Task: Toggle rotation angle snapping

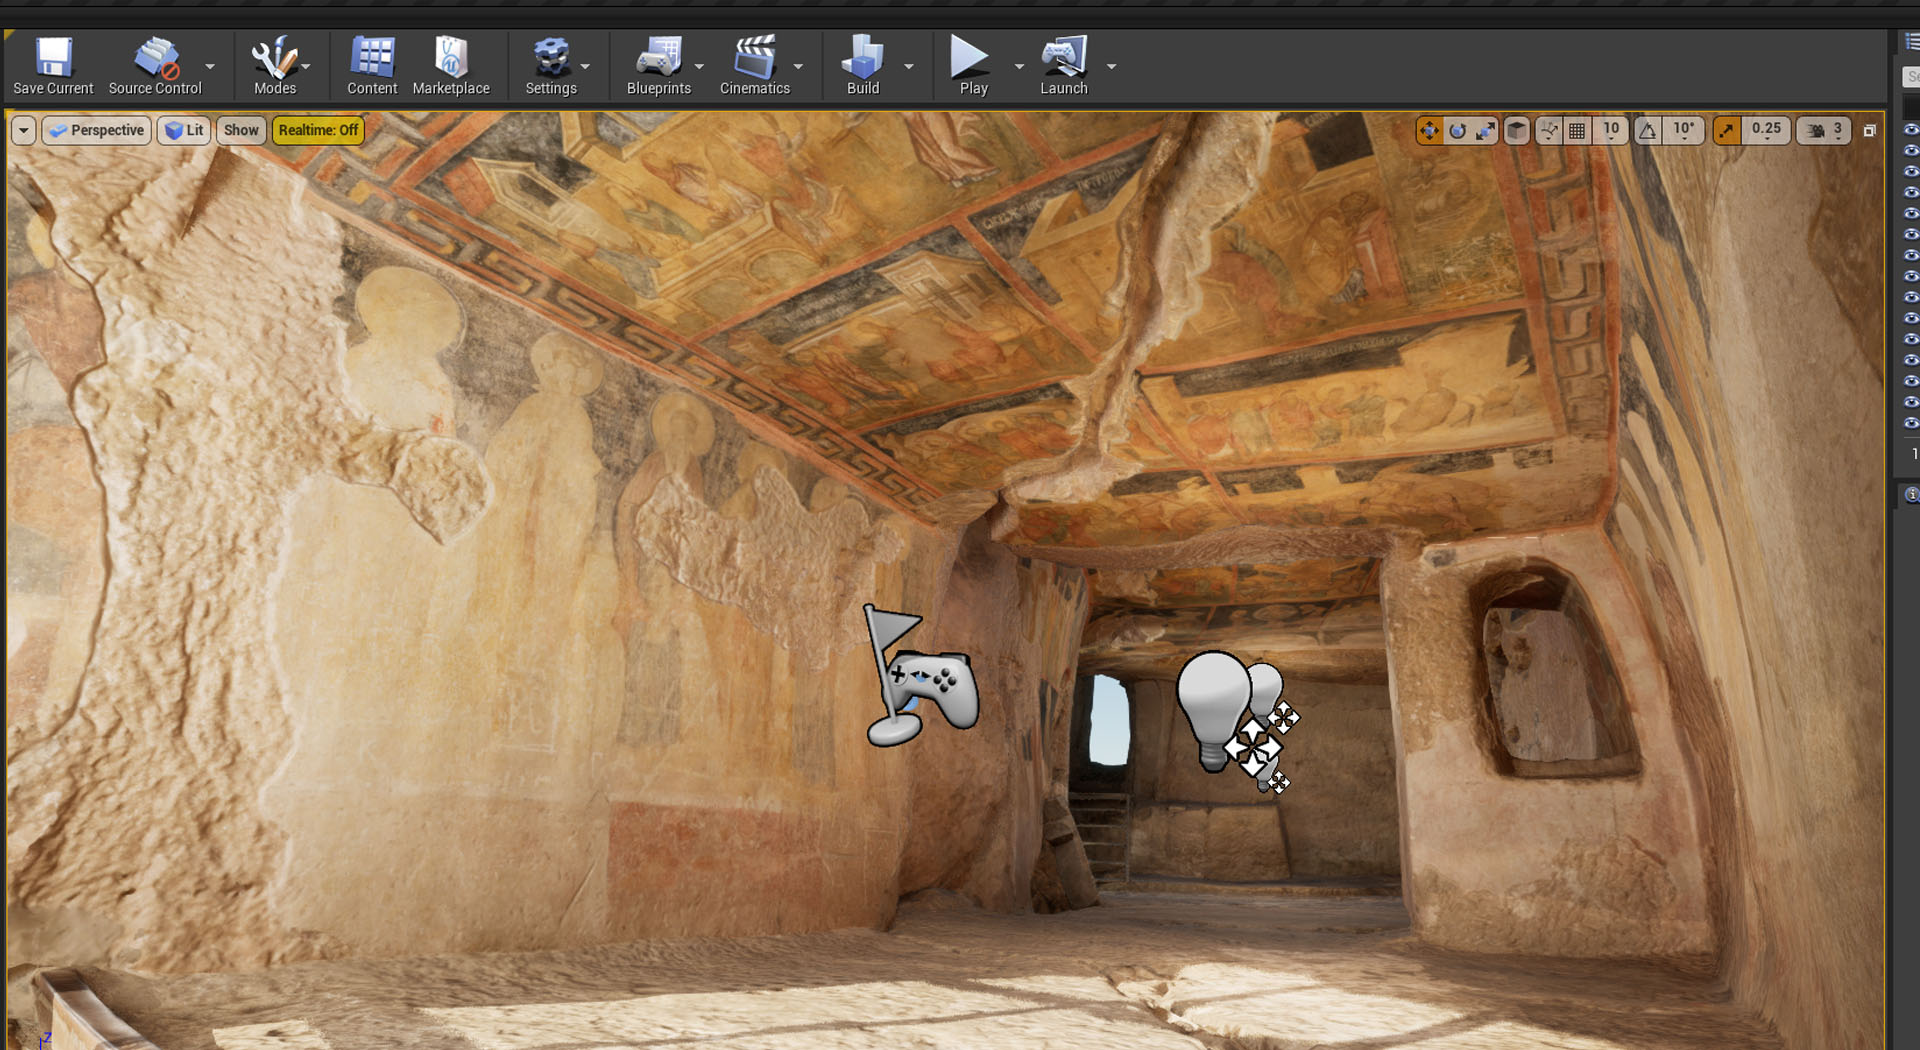Action: click(x=1648, y=131)
